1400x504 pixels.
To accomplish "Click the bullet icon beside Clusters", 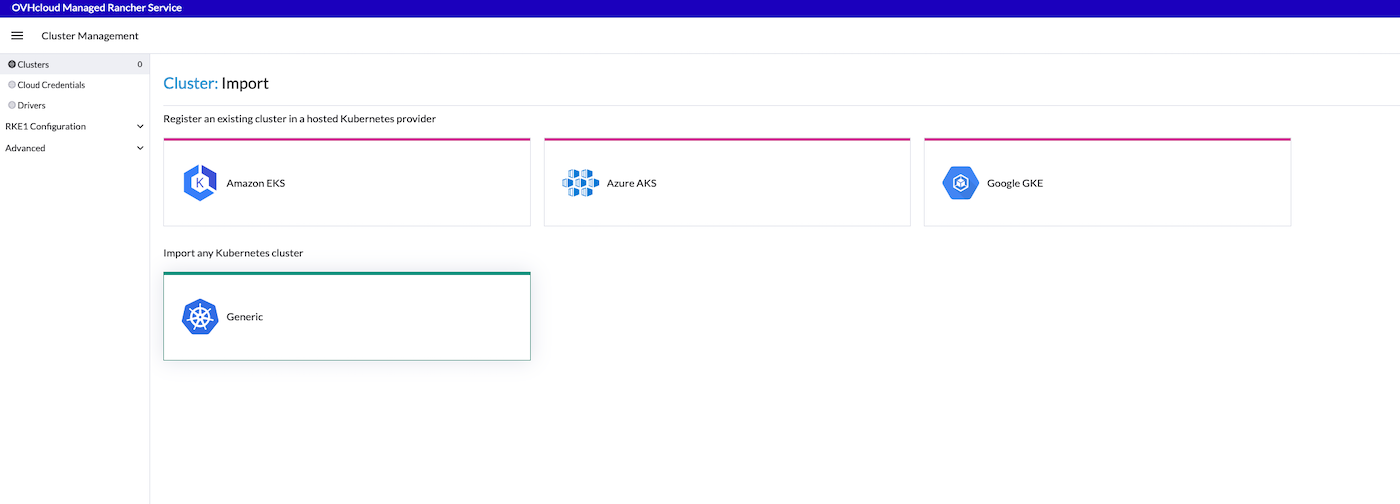I will coord(12,64).
